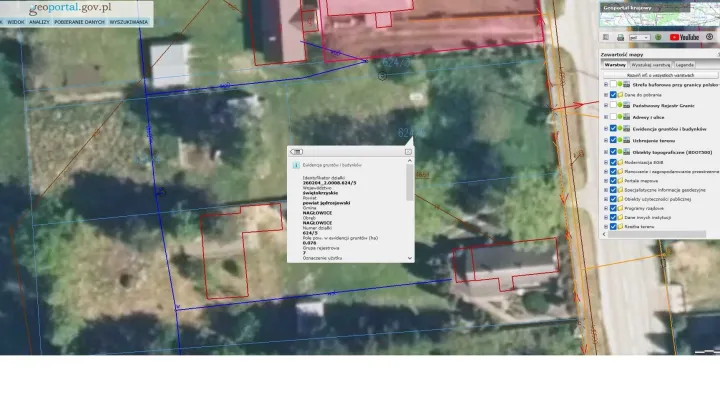Click layer service icon of Obiekty topograficzne
Screen dimensions: 720x420
point(626,152)
